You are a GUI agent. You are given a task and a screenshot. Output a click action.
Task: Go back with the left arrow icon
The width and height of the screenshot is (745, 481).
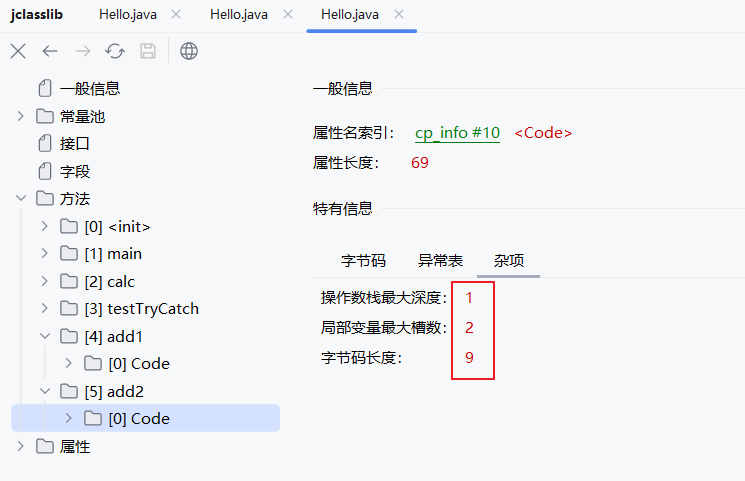pos(50,51)
